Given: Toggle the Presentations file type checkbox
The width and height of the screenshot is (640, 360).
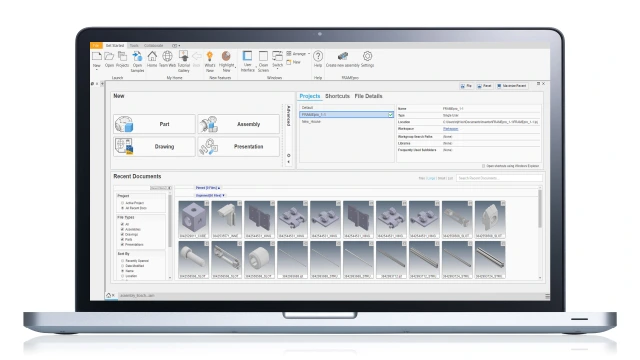Looking at the screenshot, I should pos(122,244).
